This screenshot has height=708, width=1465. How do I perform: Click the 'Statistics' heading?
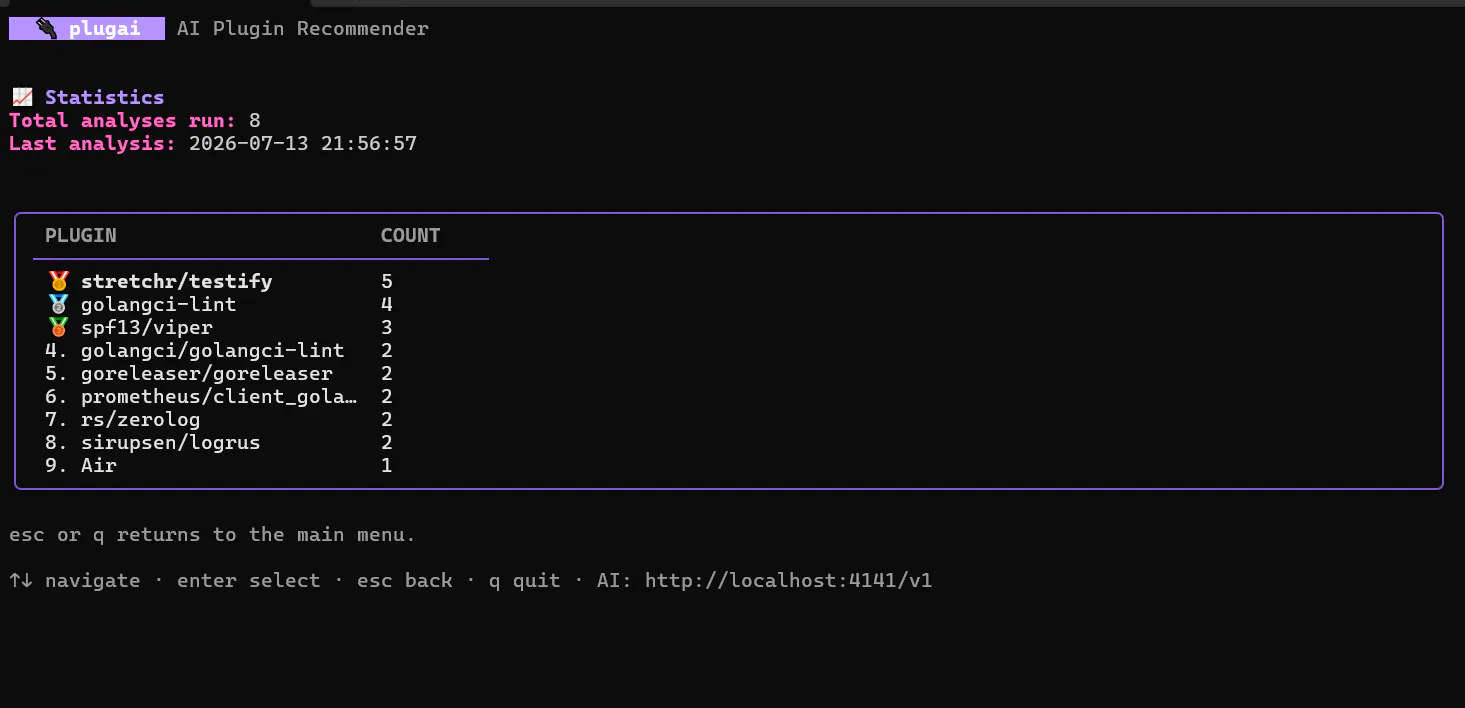click(x=105, y=97)
